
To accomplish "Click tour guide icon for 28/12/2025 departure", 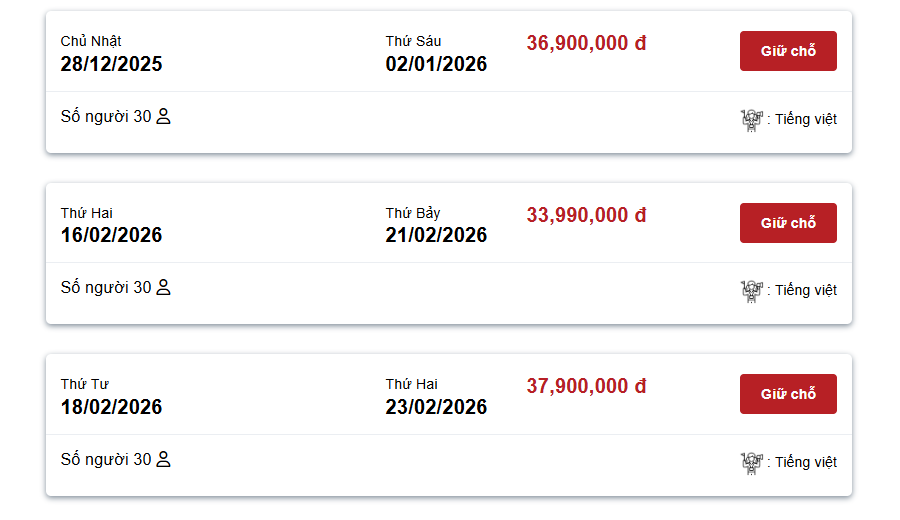I will (x=751, y=119).
